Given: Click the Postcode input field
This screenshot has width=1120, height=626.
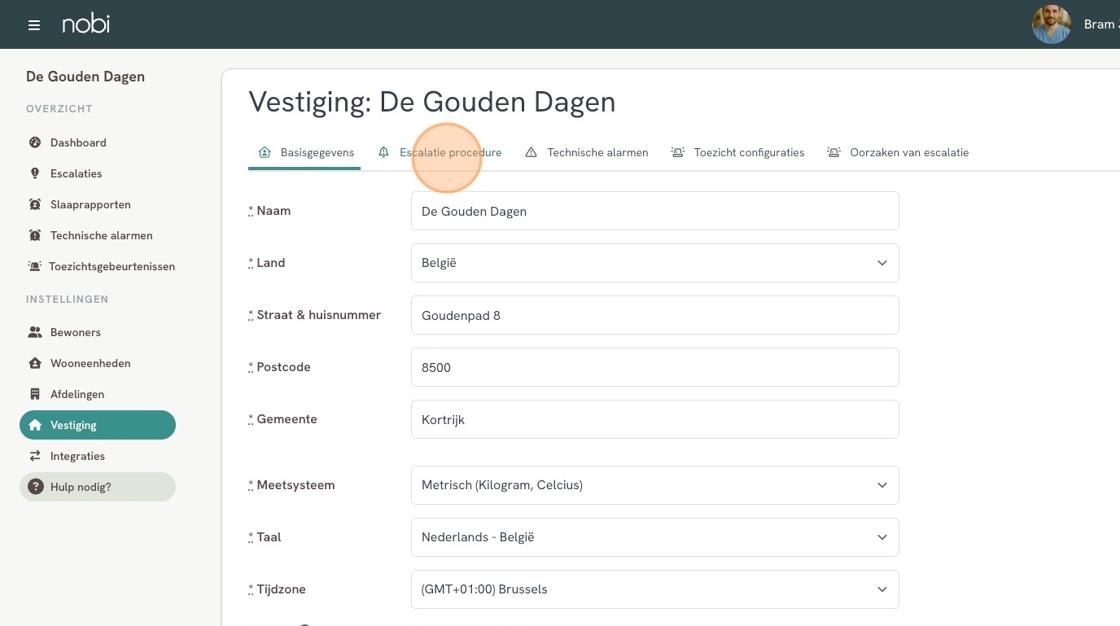Looking at the screenshot, I should tap(654, 367).
